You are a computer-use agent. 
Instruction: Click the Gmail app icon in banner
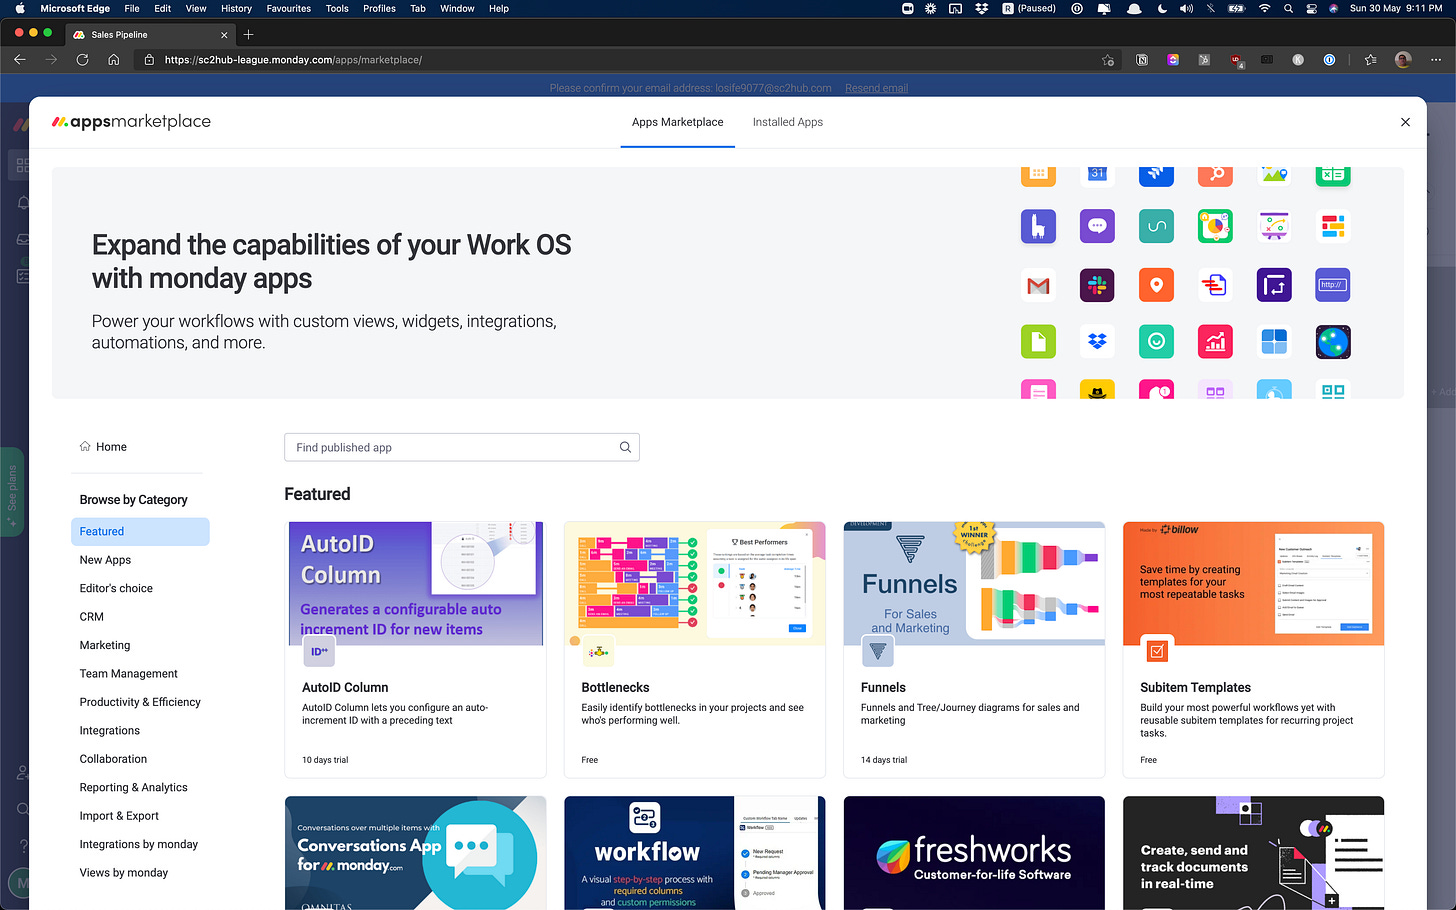click(1038, 285)
